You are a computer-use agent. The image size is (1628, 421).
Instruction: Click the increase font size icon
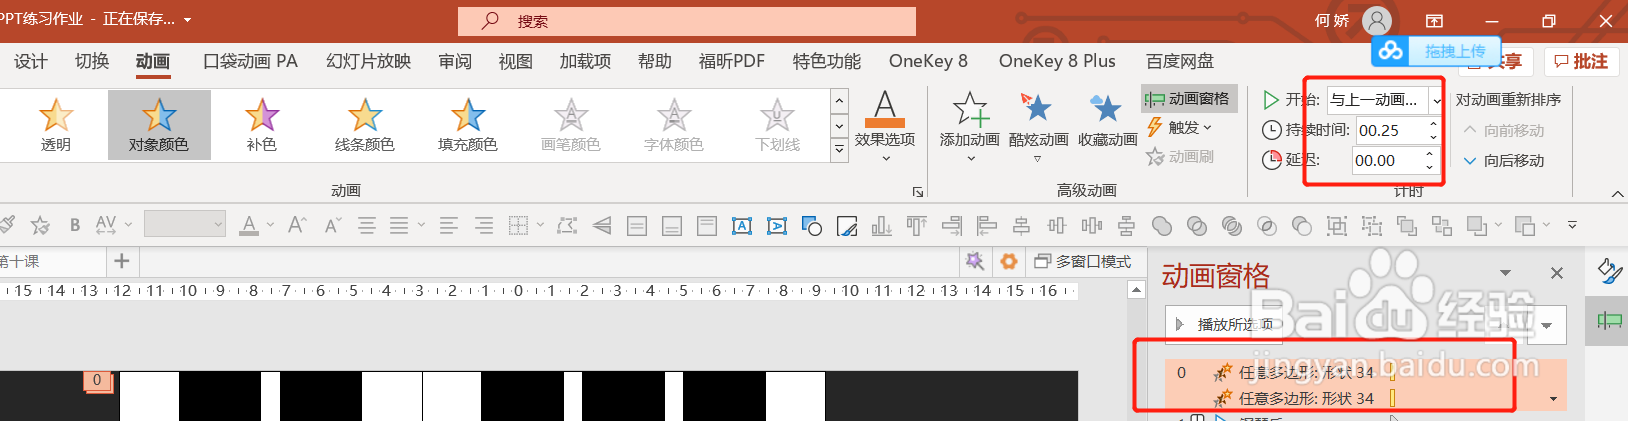tap(297, 226)
